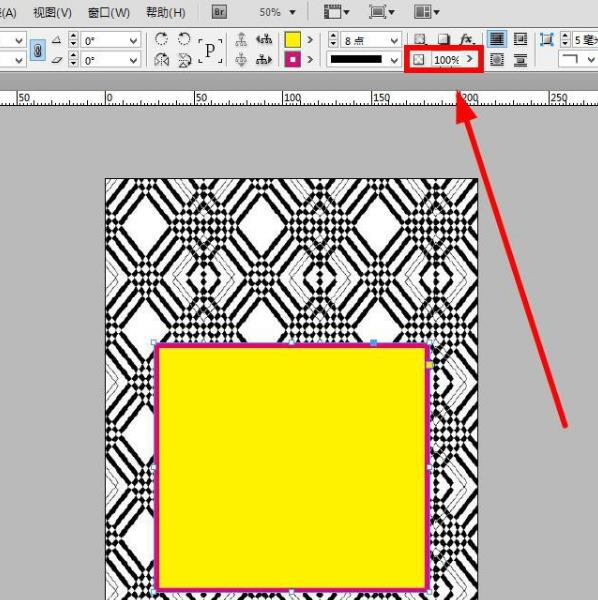Open the view options dropdown

pyautogui.click(x=336, y=12)
